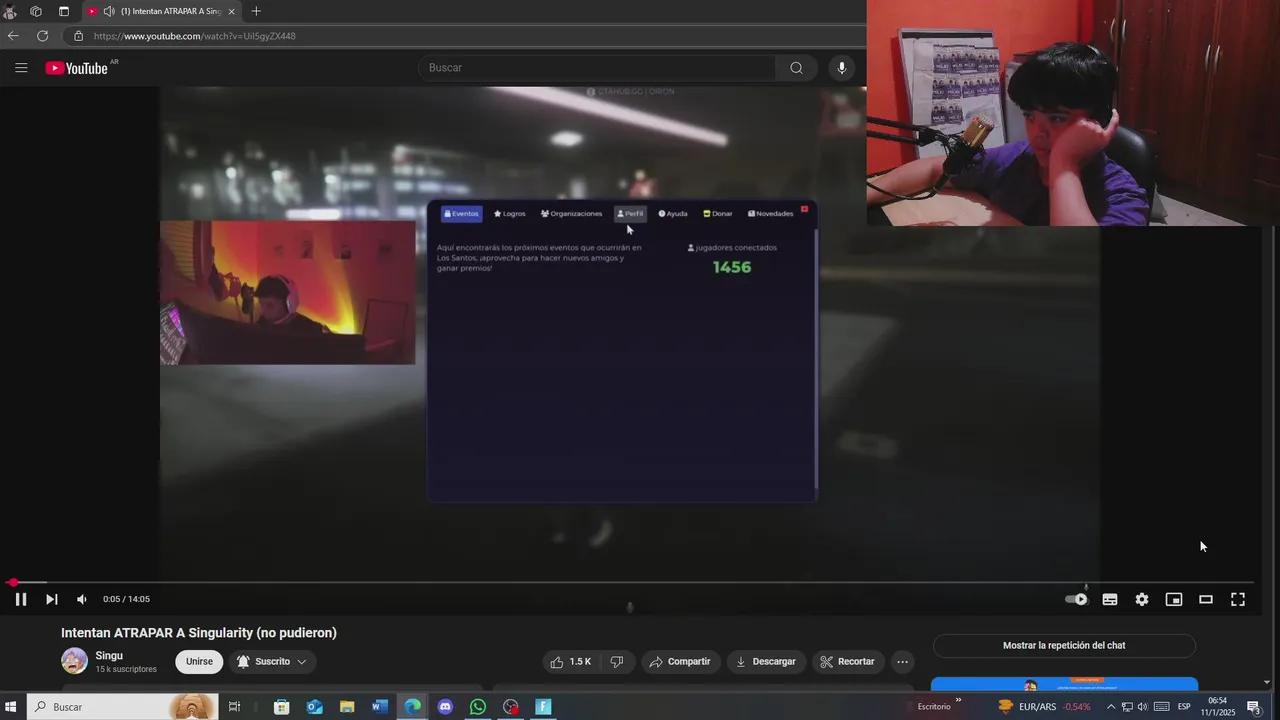Mute the video with the volume icon

click(81, 599)
